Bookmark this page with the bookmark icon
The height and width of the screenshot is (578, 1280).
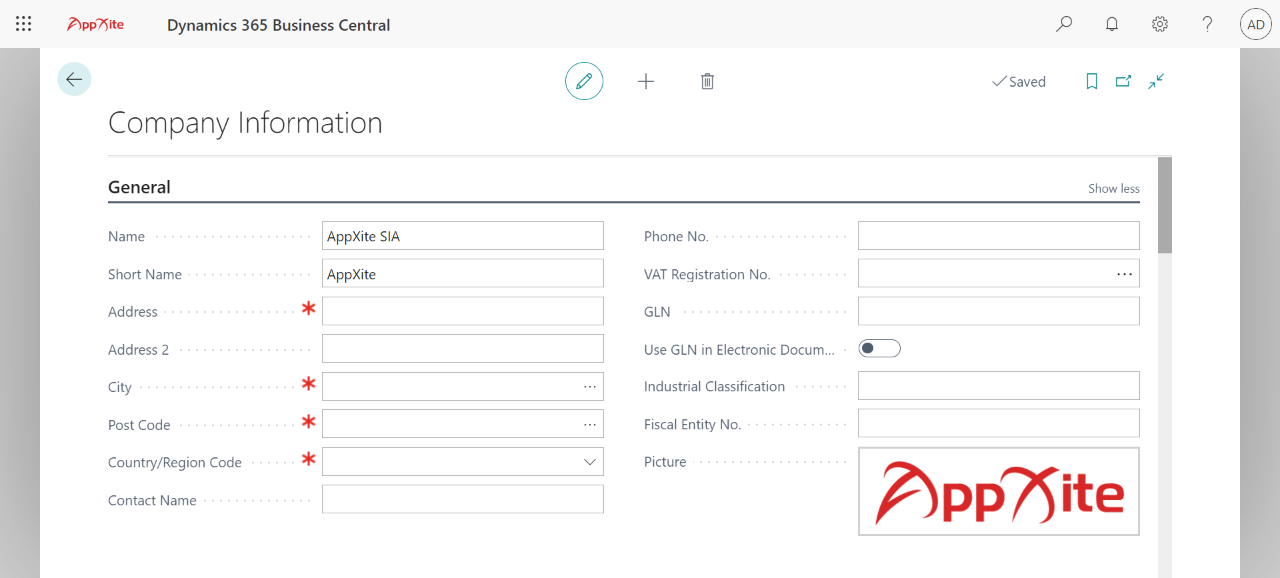click(x=1091, y=81)
